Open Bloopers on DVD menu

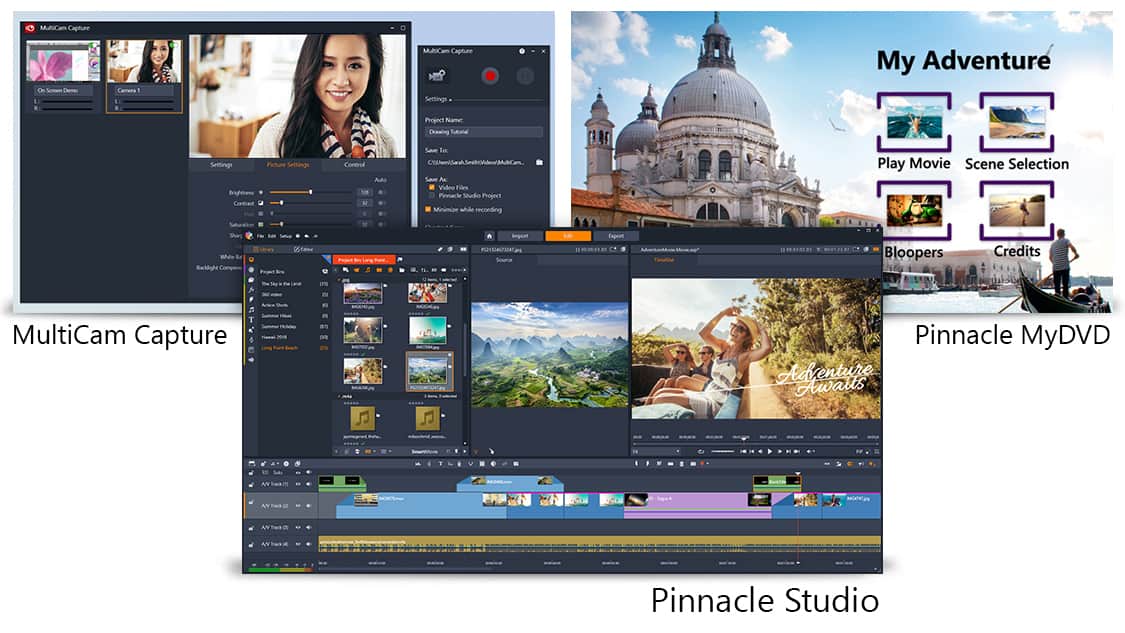point(914,220)
